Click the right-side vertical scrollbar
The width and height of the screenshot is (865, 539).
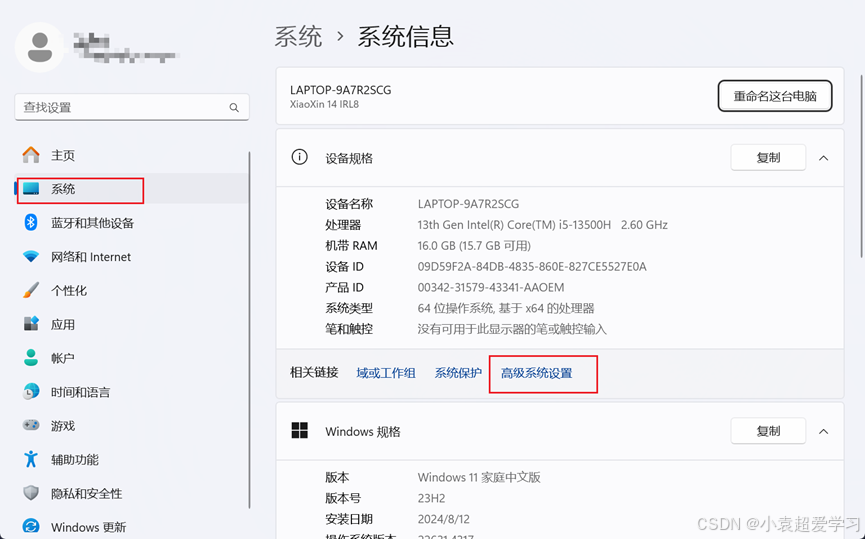pos(861,166)
